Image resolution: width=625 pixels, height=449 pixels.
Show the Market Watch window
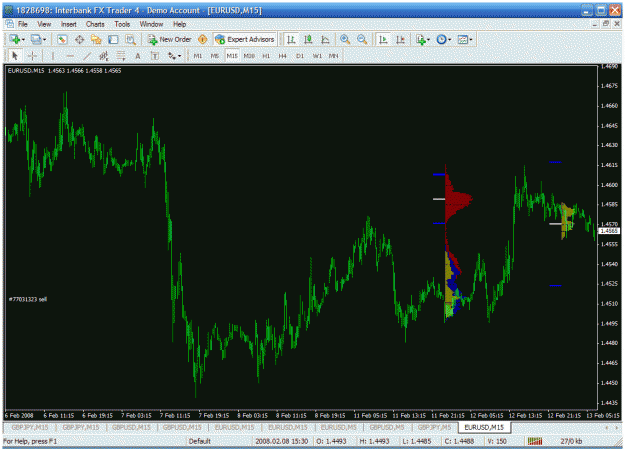[x=62, y=39]
